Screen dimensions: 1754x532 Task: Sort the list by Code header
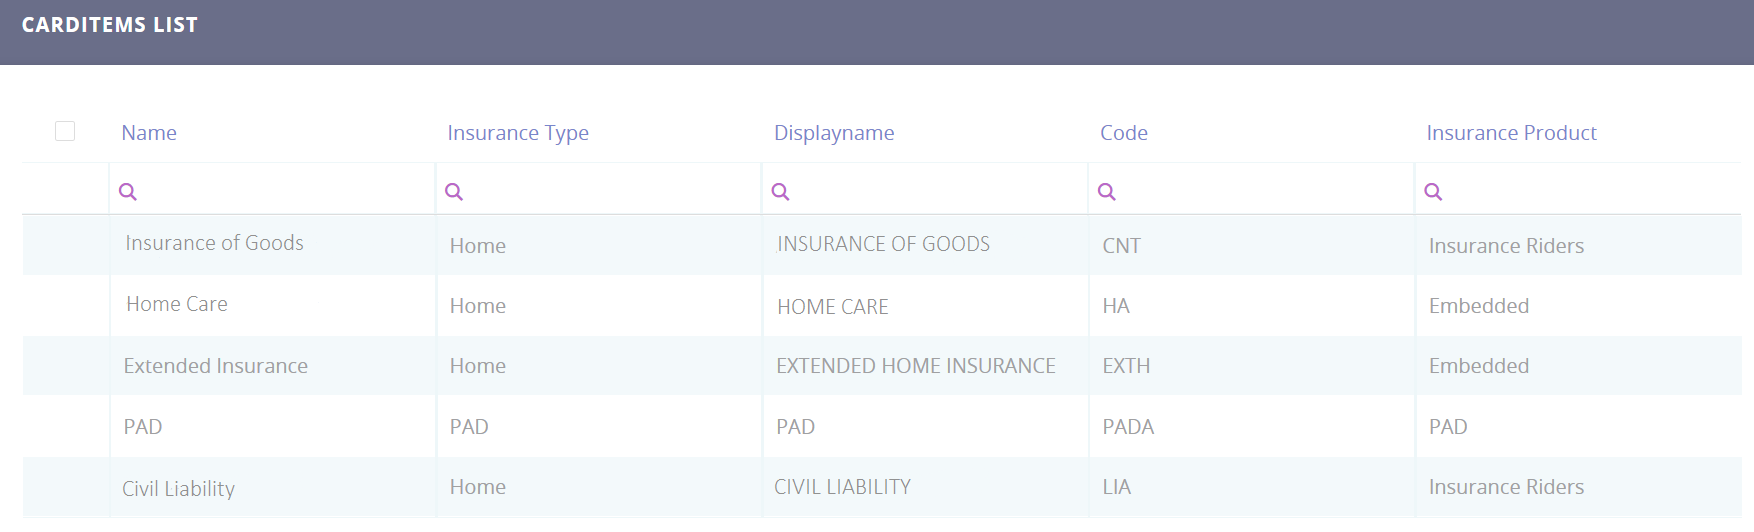point(1124,133)
